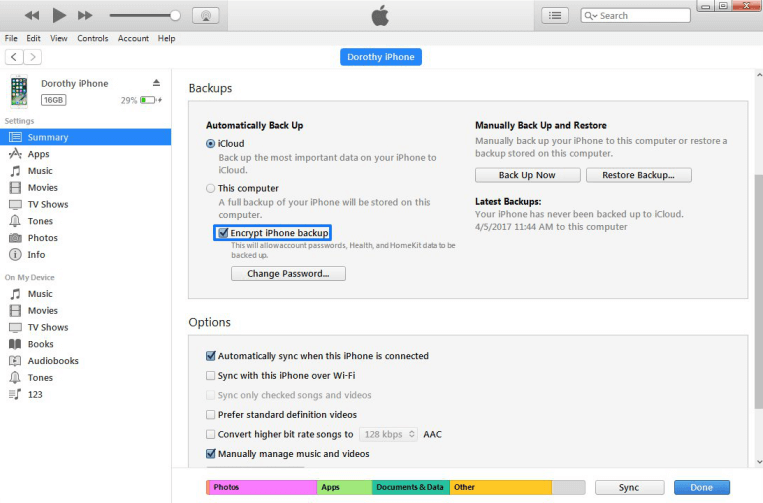
Task: Open the Account menu
Action: [x=133, y=38]
